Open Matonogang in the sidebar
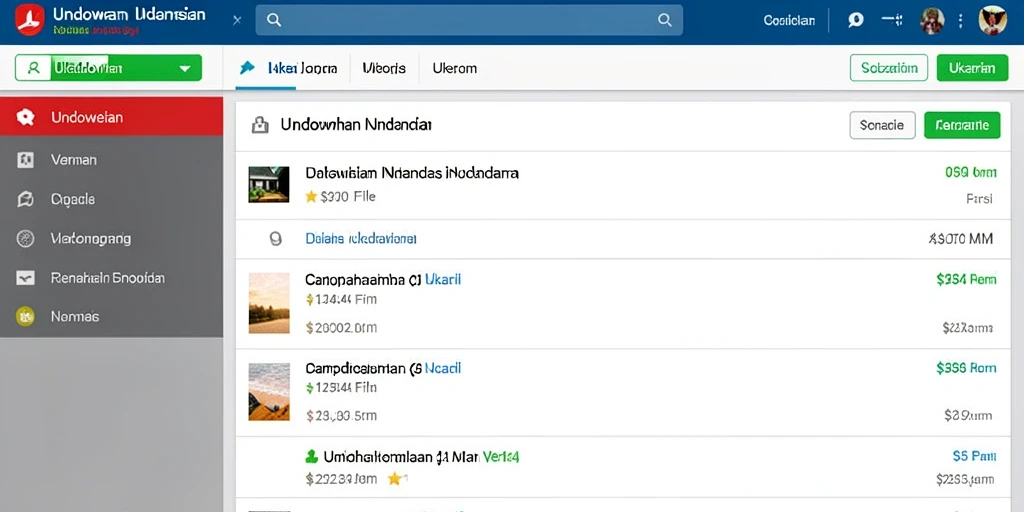Viewport: 1024px width, 512px height. pyautogui.click(x=112, y=239)
